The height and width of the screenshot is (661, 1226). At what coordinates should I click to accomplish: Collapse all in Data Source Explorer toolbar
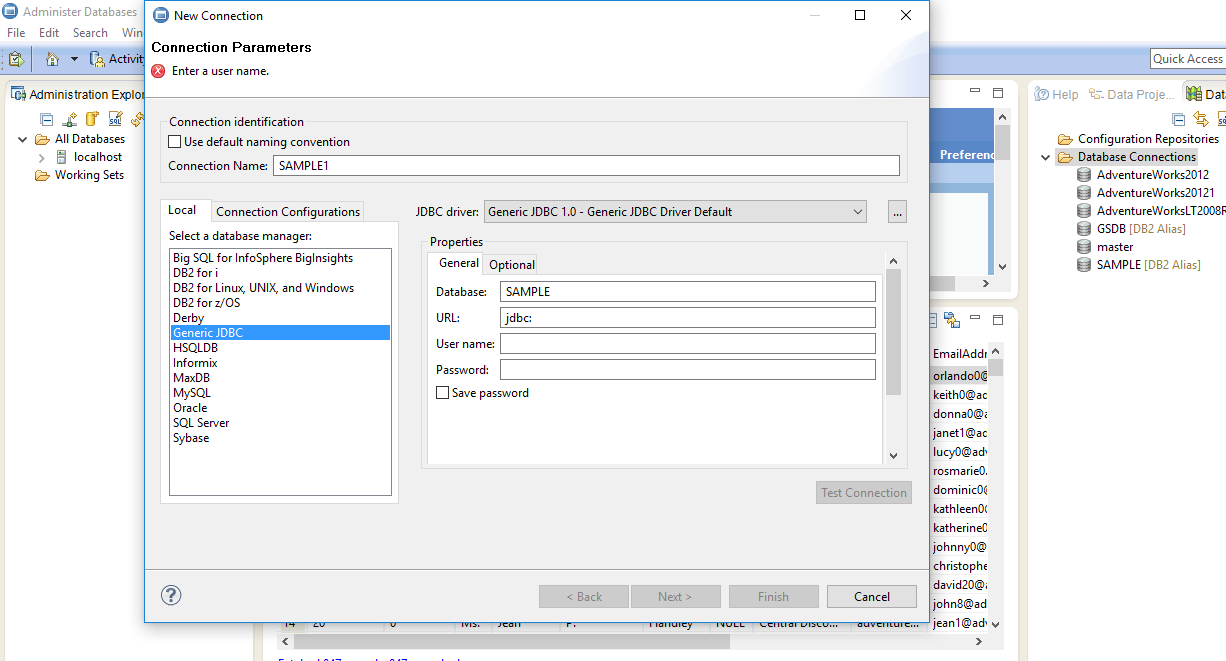1179,119
